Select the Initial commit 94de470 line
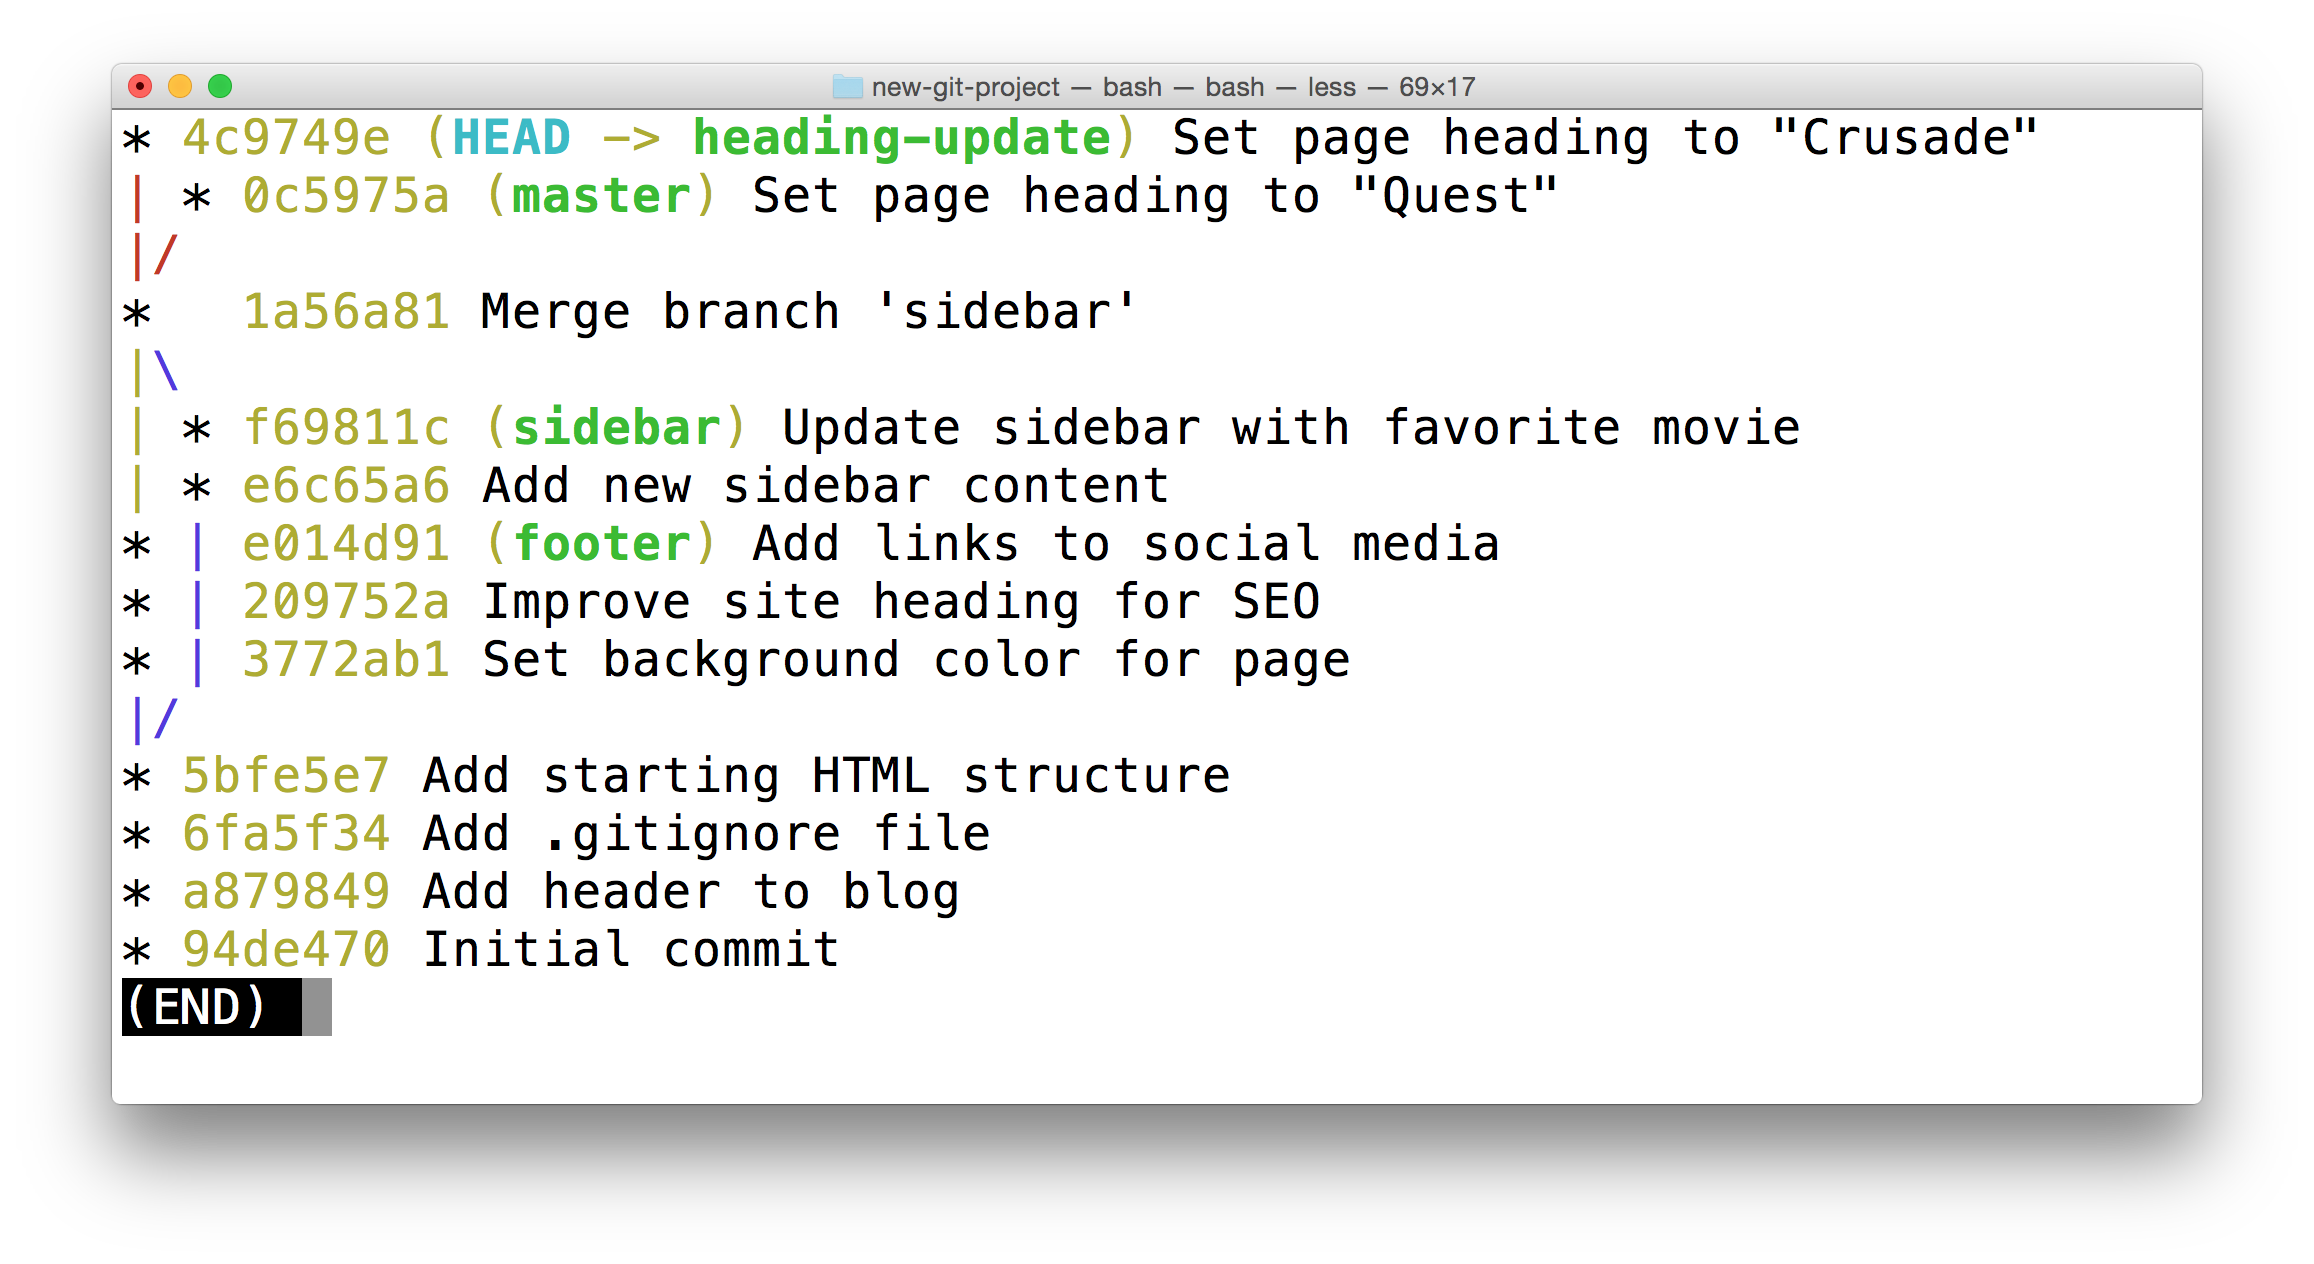This screenshot has width=2314, height=1264. tap(287, 947)
